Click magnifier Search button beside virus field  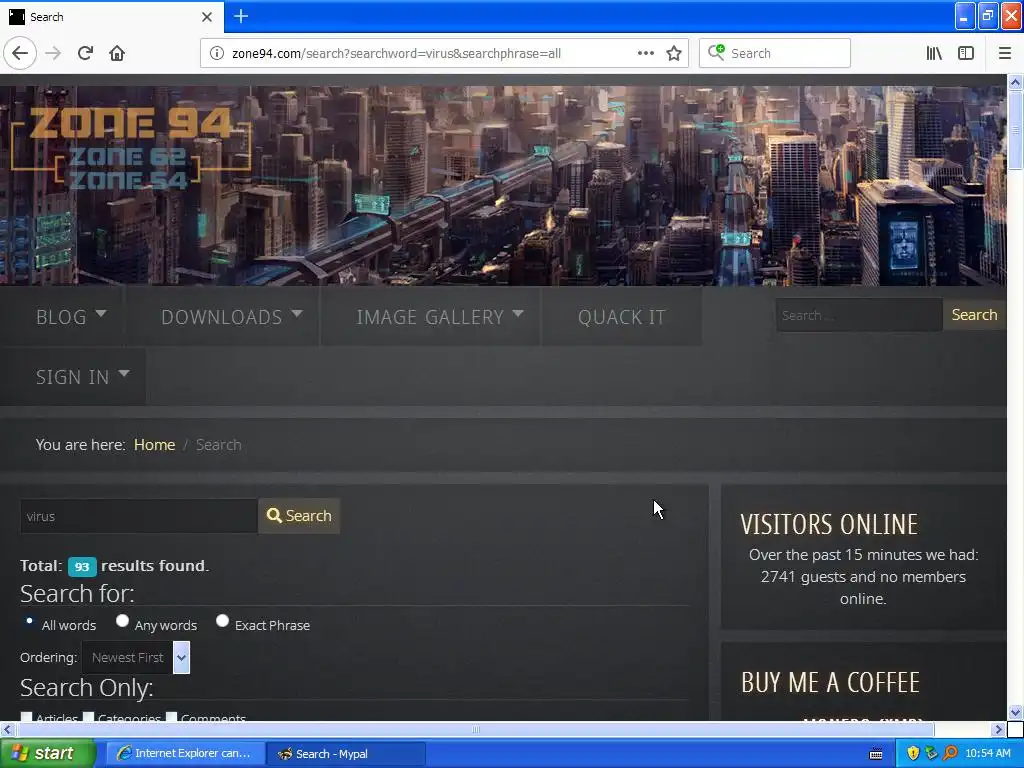tap(299, 516)
